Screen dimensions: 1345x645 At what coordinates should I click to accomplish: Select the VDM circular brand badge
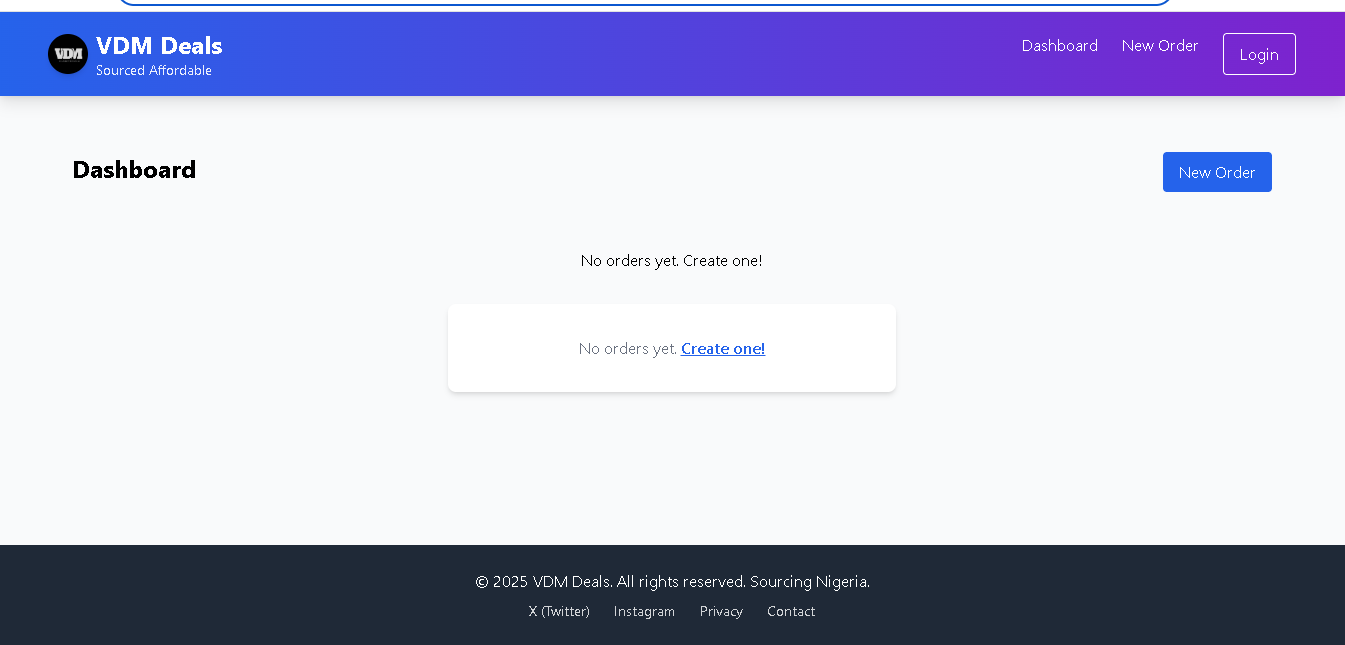(x=67, y=54)
